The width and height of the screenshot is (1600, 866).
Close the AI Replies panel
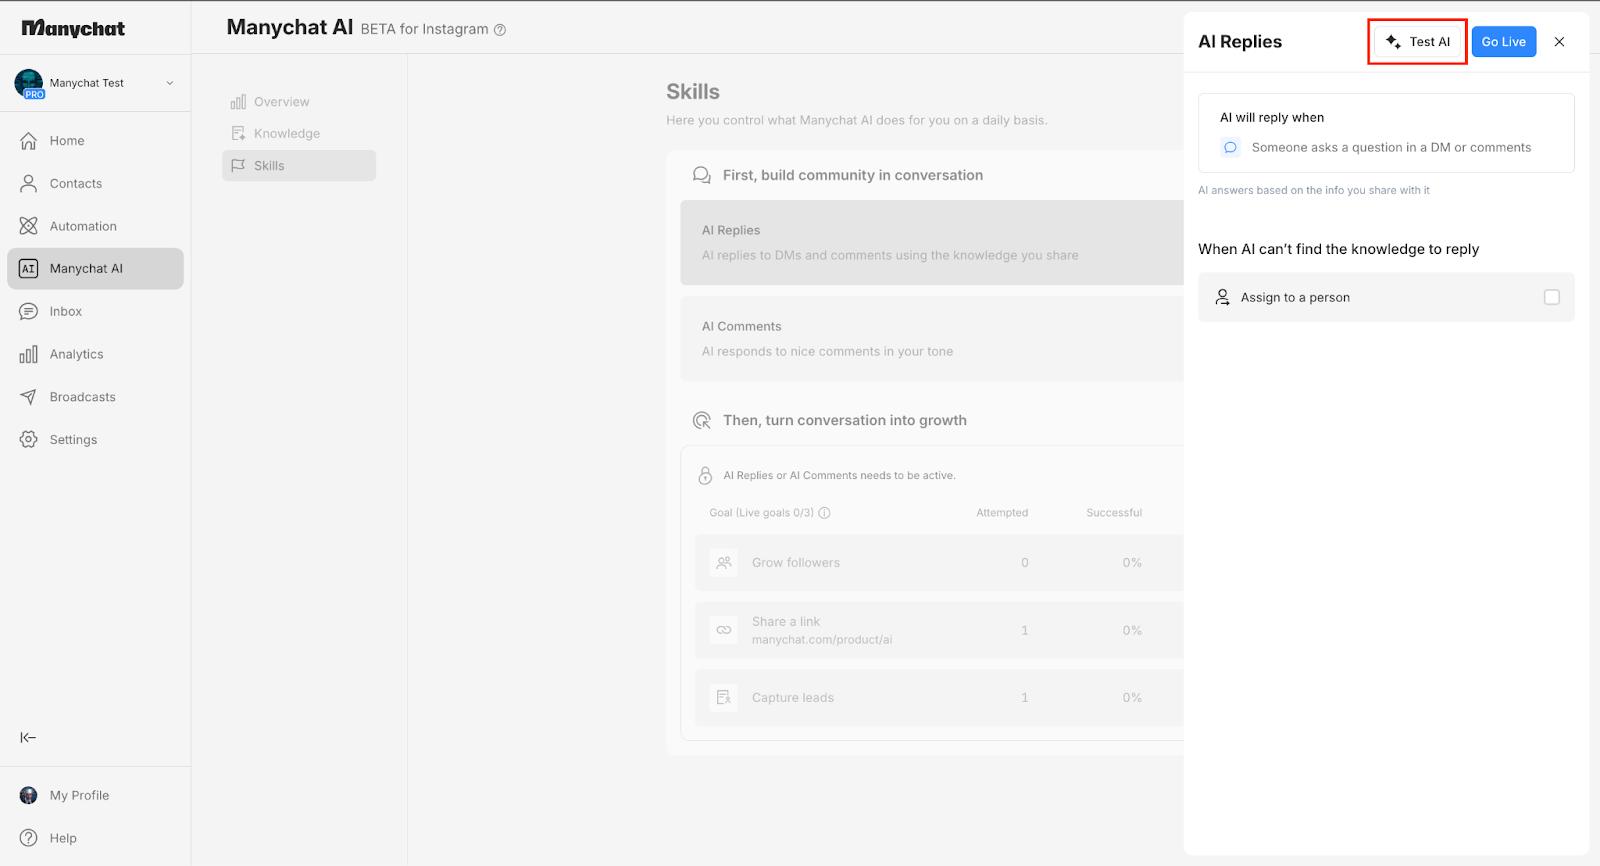click(x=1559, y=42)
